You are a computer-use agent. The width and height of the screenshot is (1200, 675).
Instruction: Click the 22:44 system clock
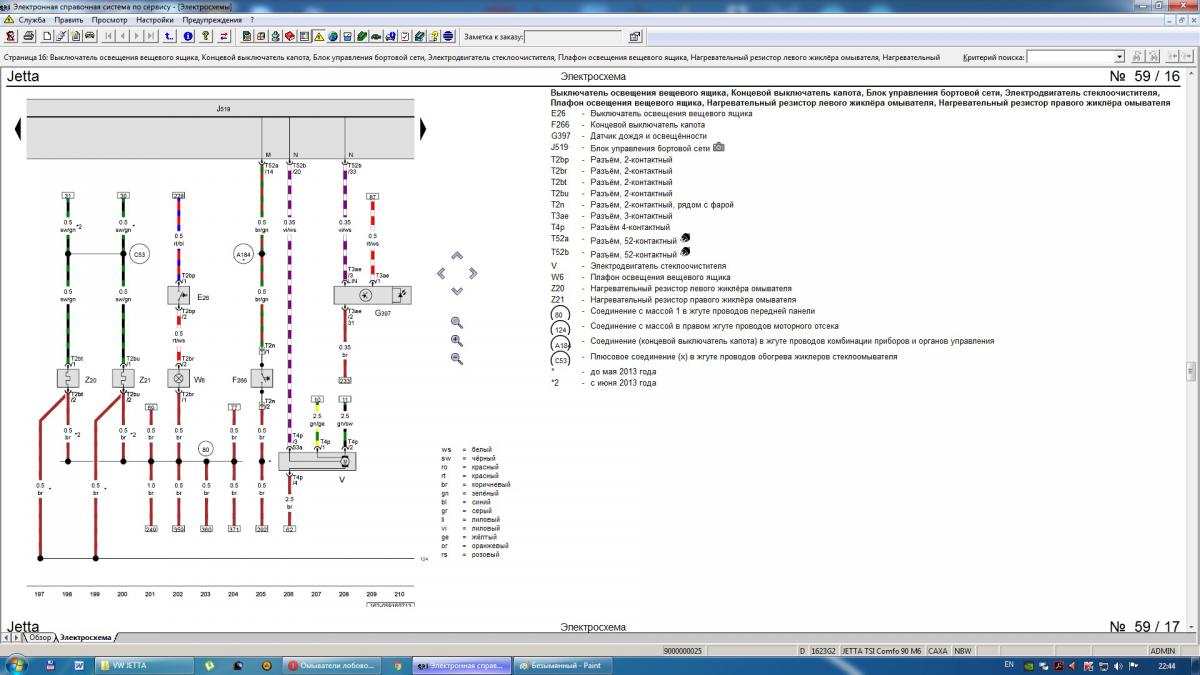tap(1166, 664)
